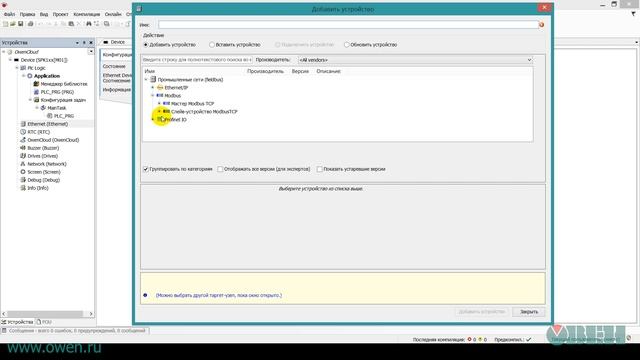This screenshot has height=360, width=640.
Task: Click the Network node icon
Action: (x=23, y=164)
